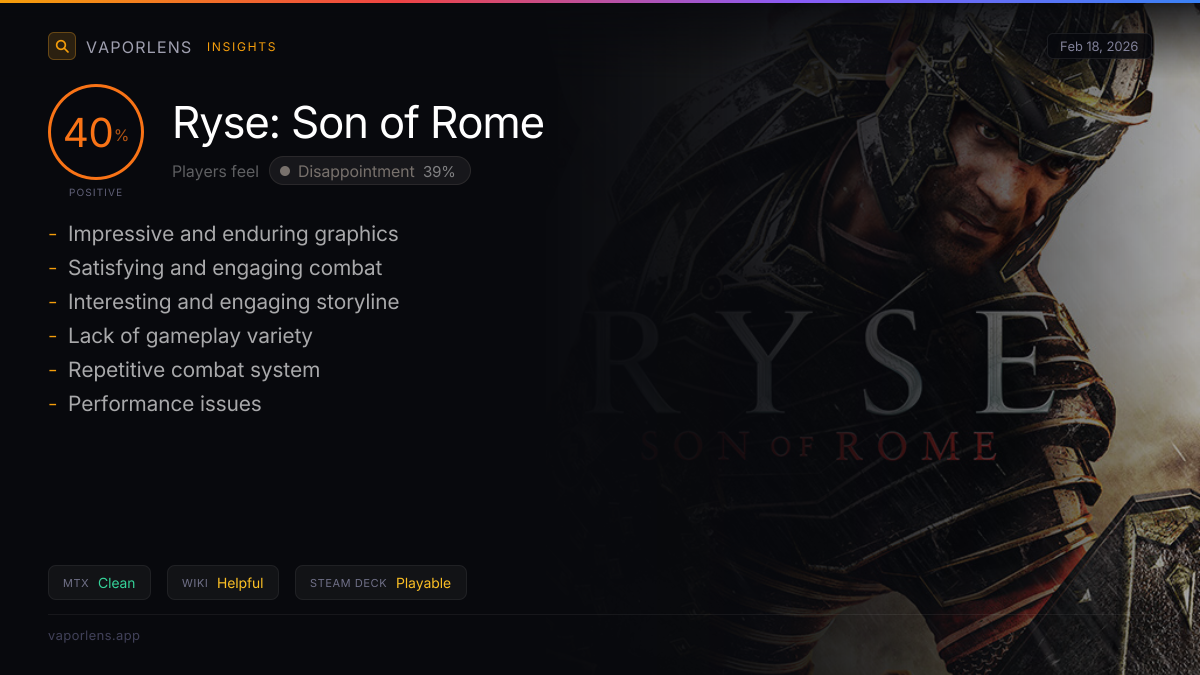Click the Feb 18, 2026 date badge
The height and width of the screenshot is (675, 1200).
point(1099,47)
